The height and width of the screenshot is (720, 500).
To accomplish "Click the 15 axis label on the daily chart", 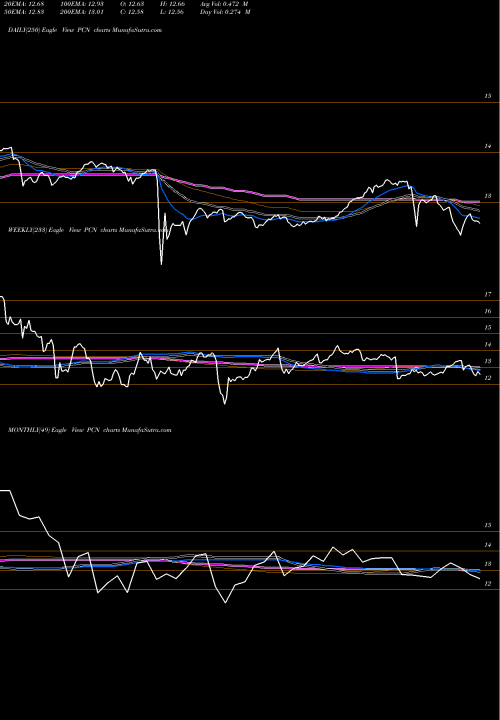I will click(x=488, y=96).
